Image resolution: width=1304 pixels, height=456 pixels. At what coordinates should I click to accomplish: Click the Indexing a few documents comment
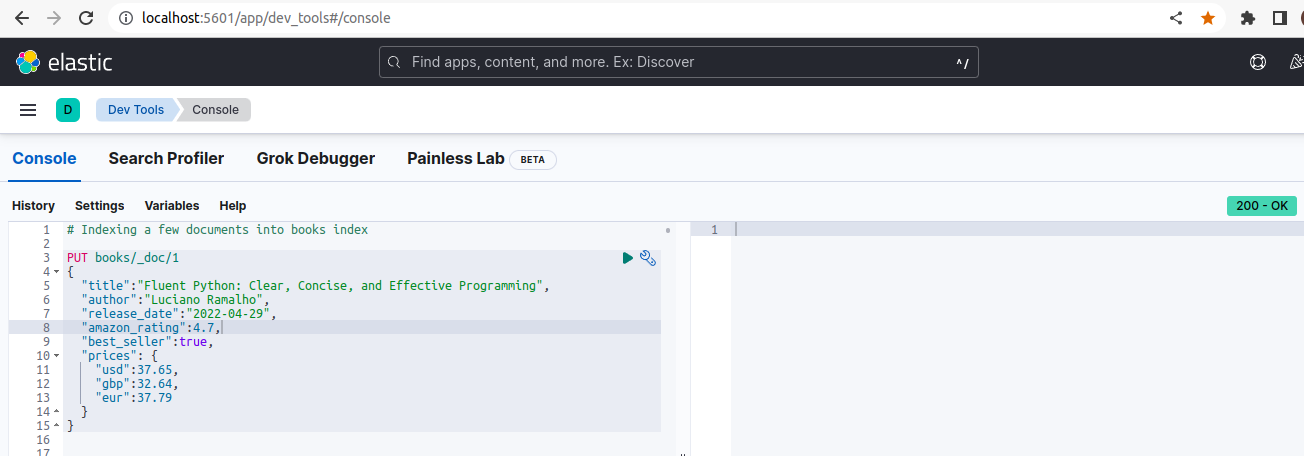[217, 230]
